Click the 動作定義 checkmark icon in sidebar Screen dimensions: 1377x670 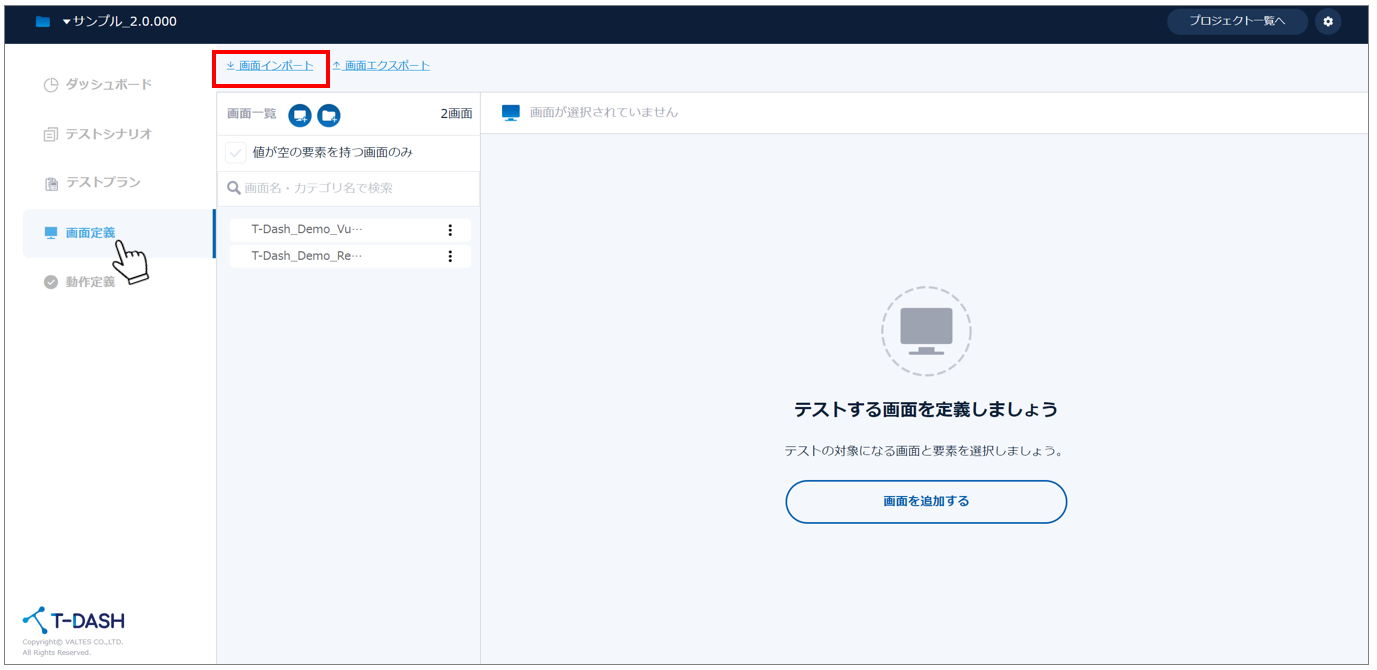[51, 282]
